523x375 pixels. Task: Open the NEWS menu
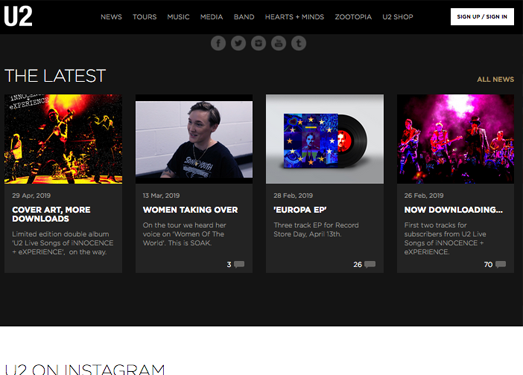[x=111, y=17]
